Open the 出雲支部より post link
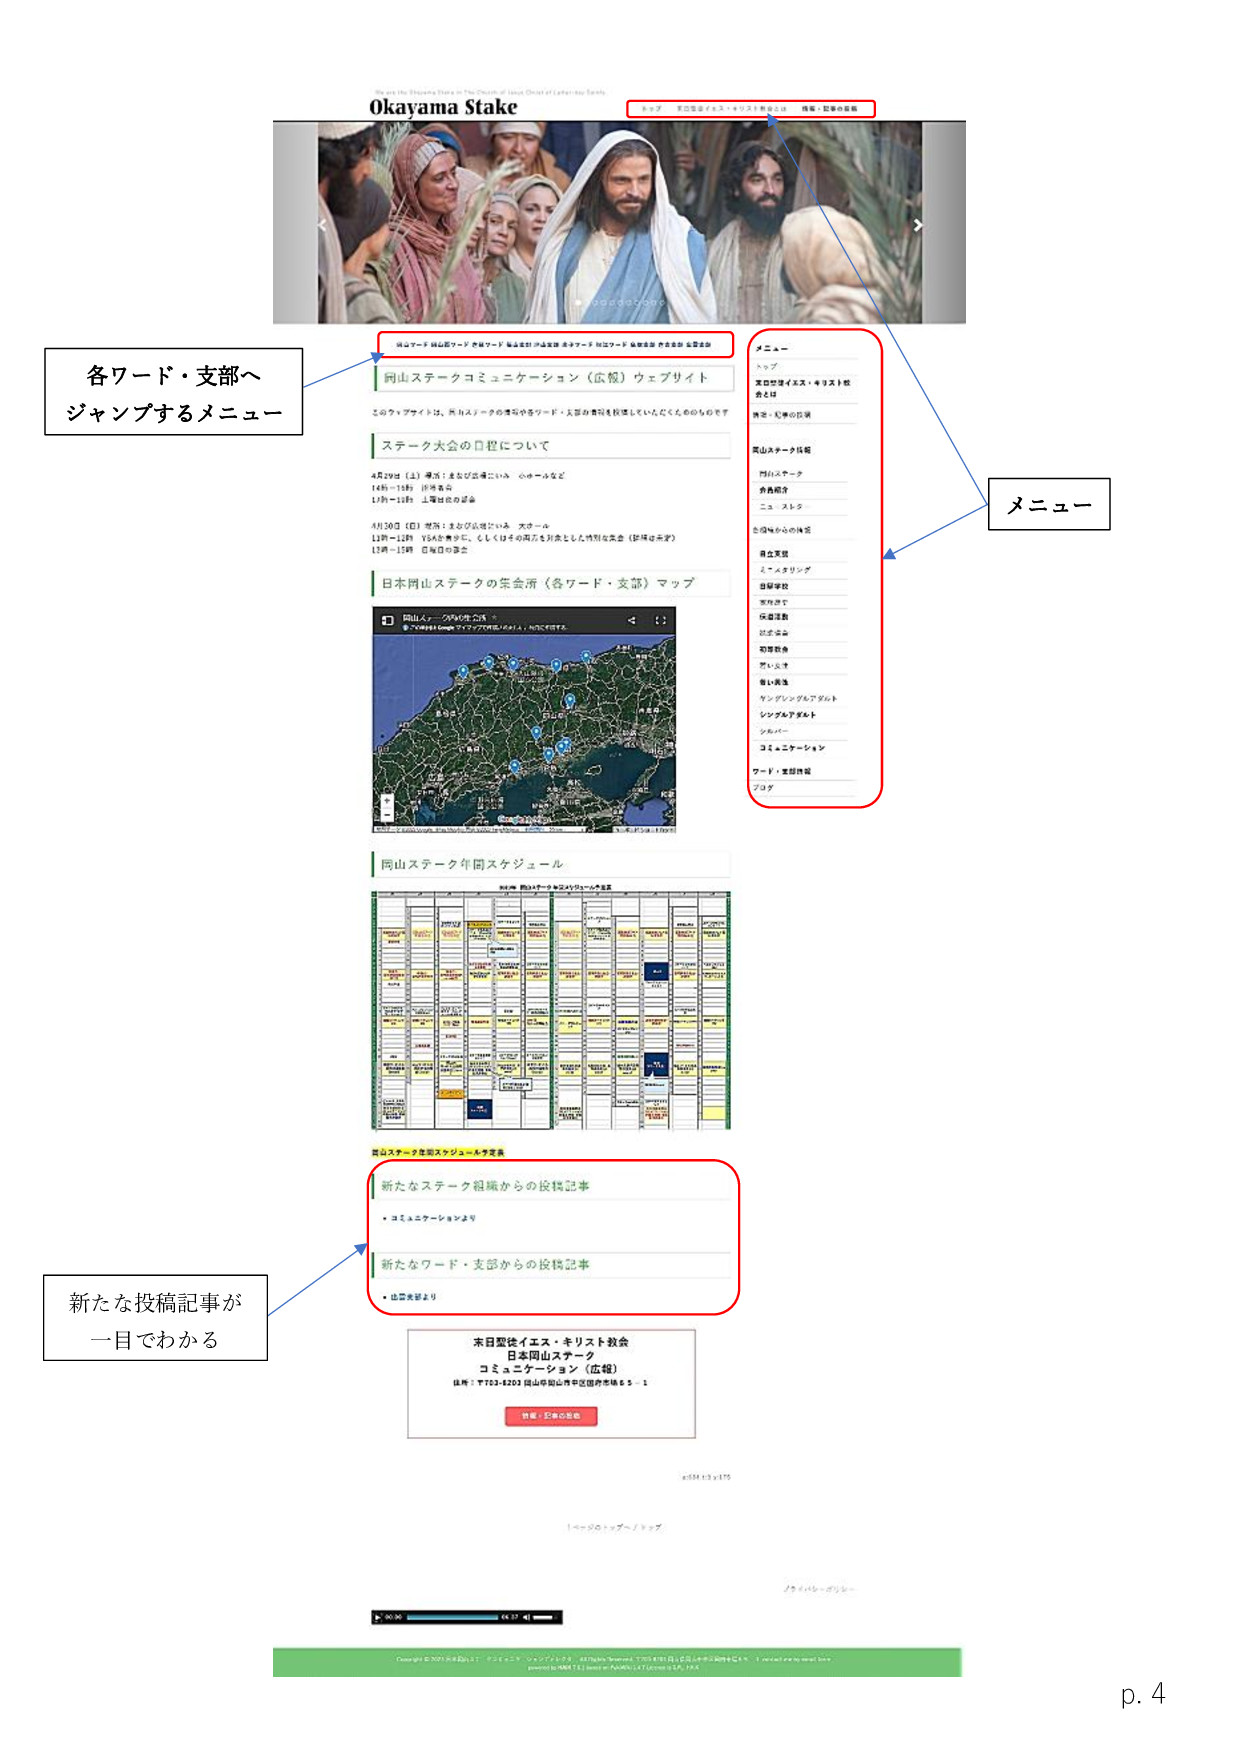Viewport: 1241px width, 1754px height. pyautogui.click(x=413, y=1297)
